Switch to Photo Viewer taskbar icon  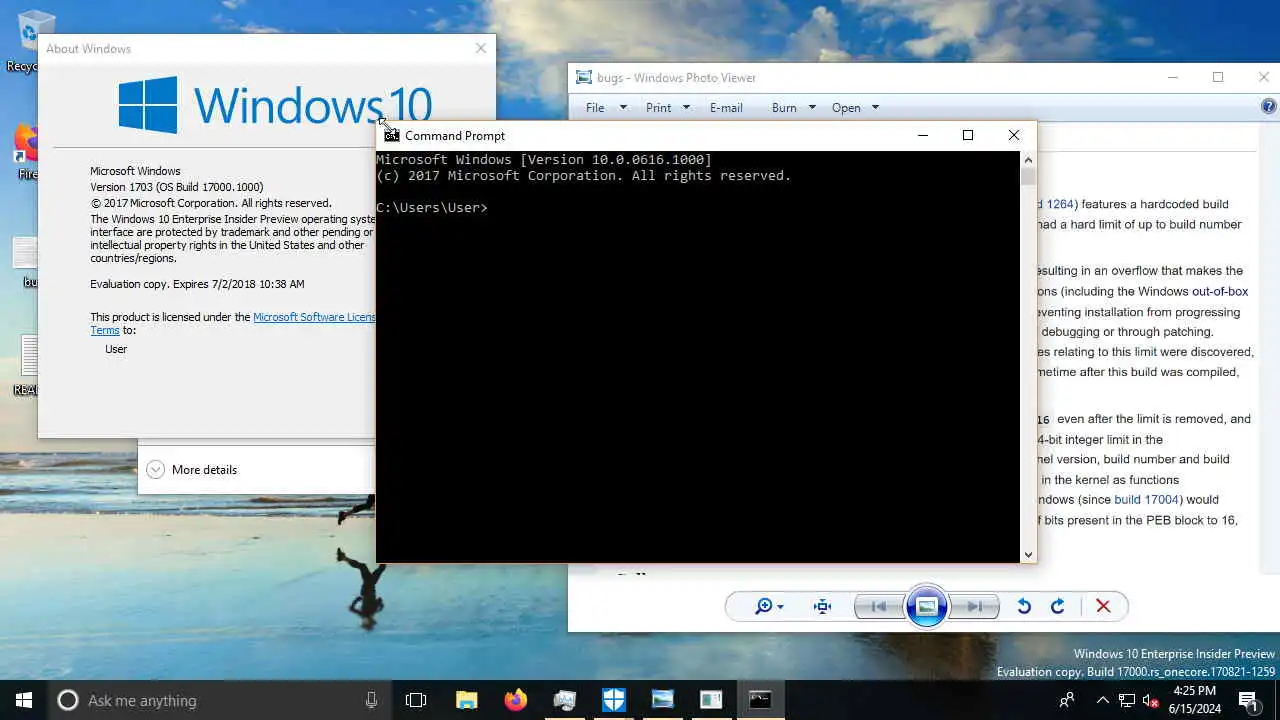pos(662,700)
